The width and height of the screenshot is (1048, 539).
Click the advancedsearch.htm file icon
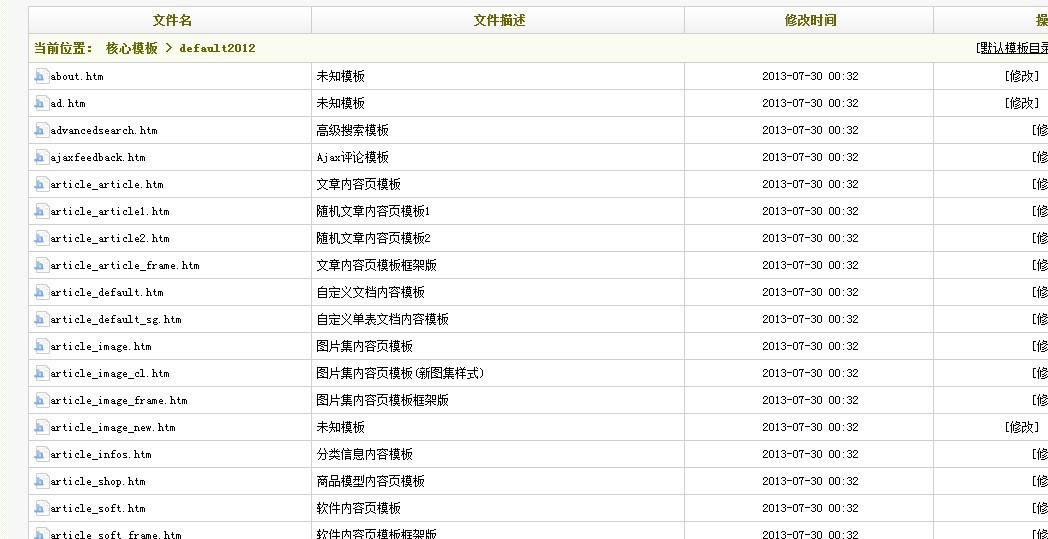click(41, 130)
